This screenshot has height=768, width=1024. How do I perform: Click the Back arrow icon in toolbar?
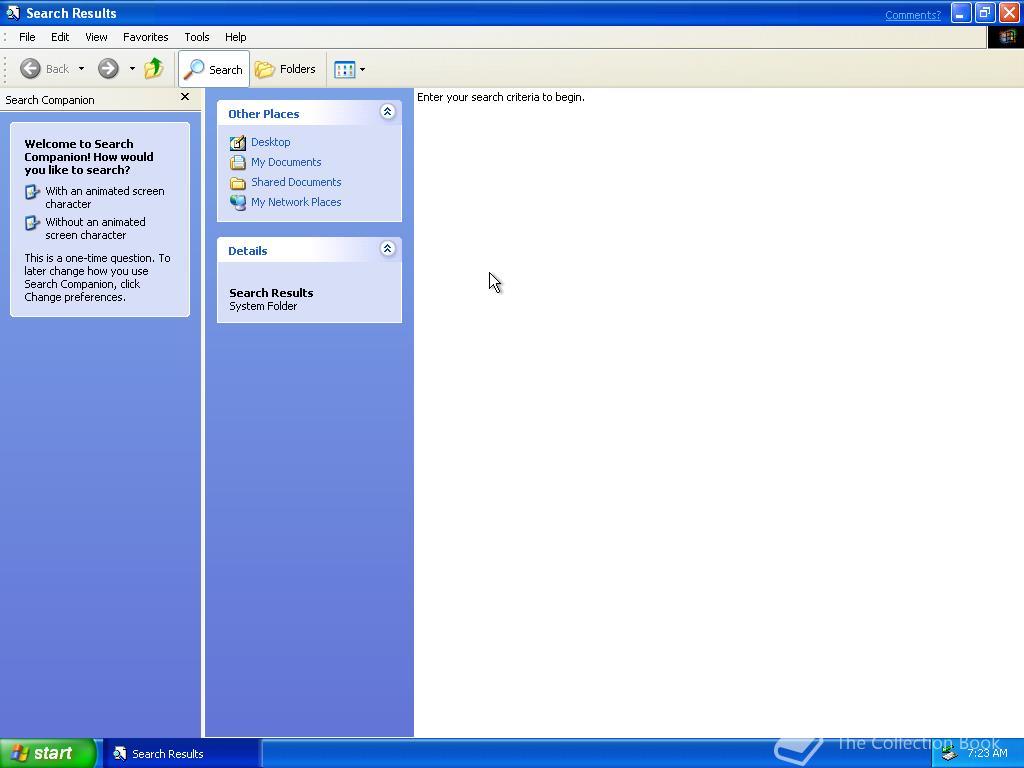(30, 69)
